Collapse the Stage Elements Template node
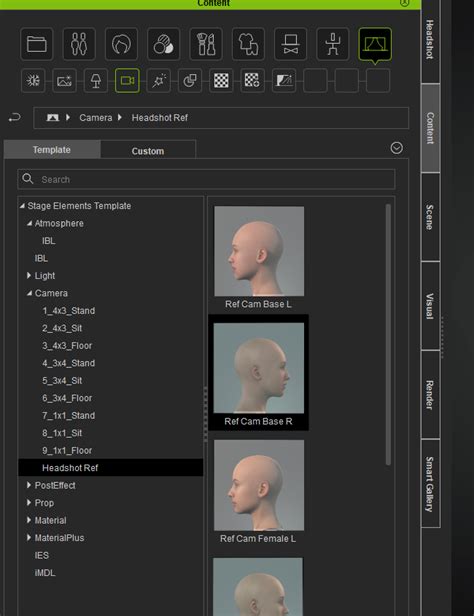 (22, 205)
